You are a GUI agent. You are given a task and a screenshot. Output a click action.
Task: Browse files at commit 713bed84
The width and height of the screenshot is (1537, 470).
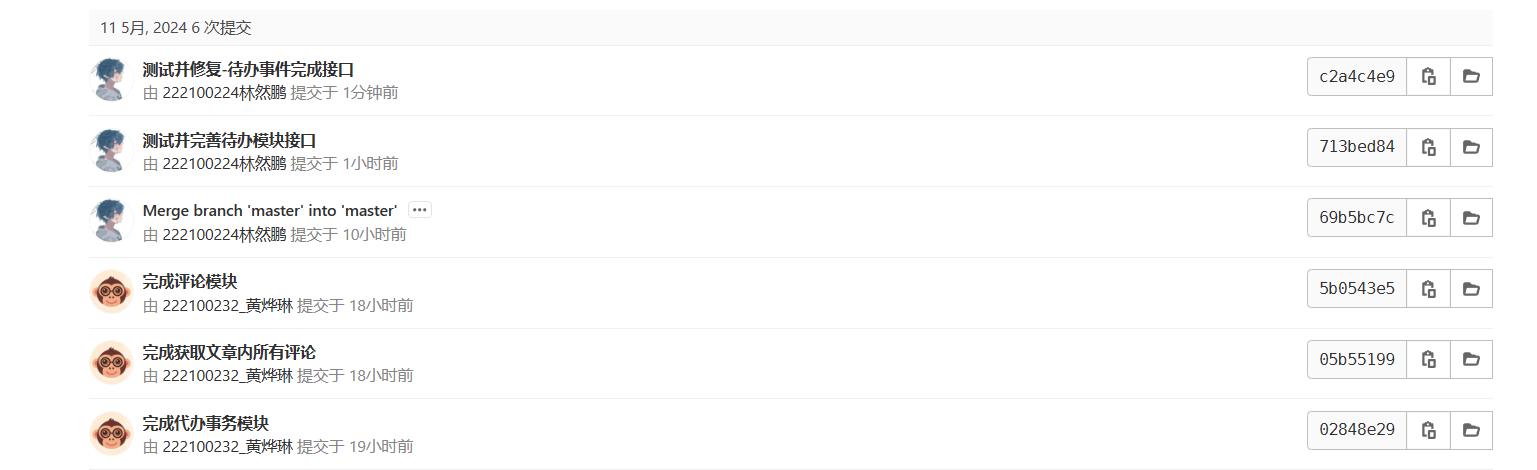point(1471,147)
